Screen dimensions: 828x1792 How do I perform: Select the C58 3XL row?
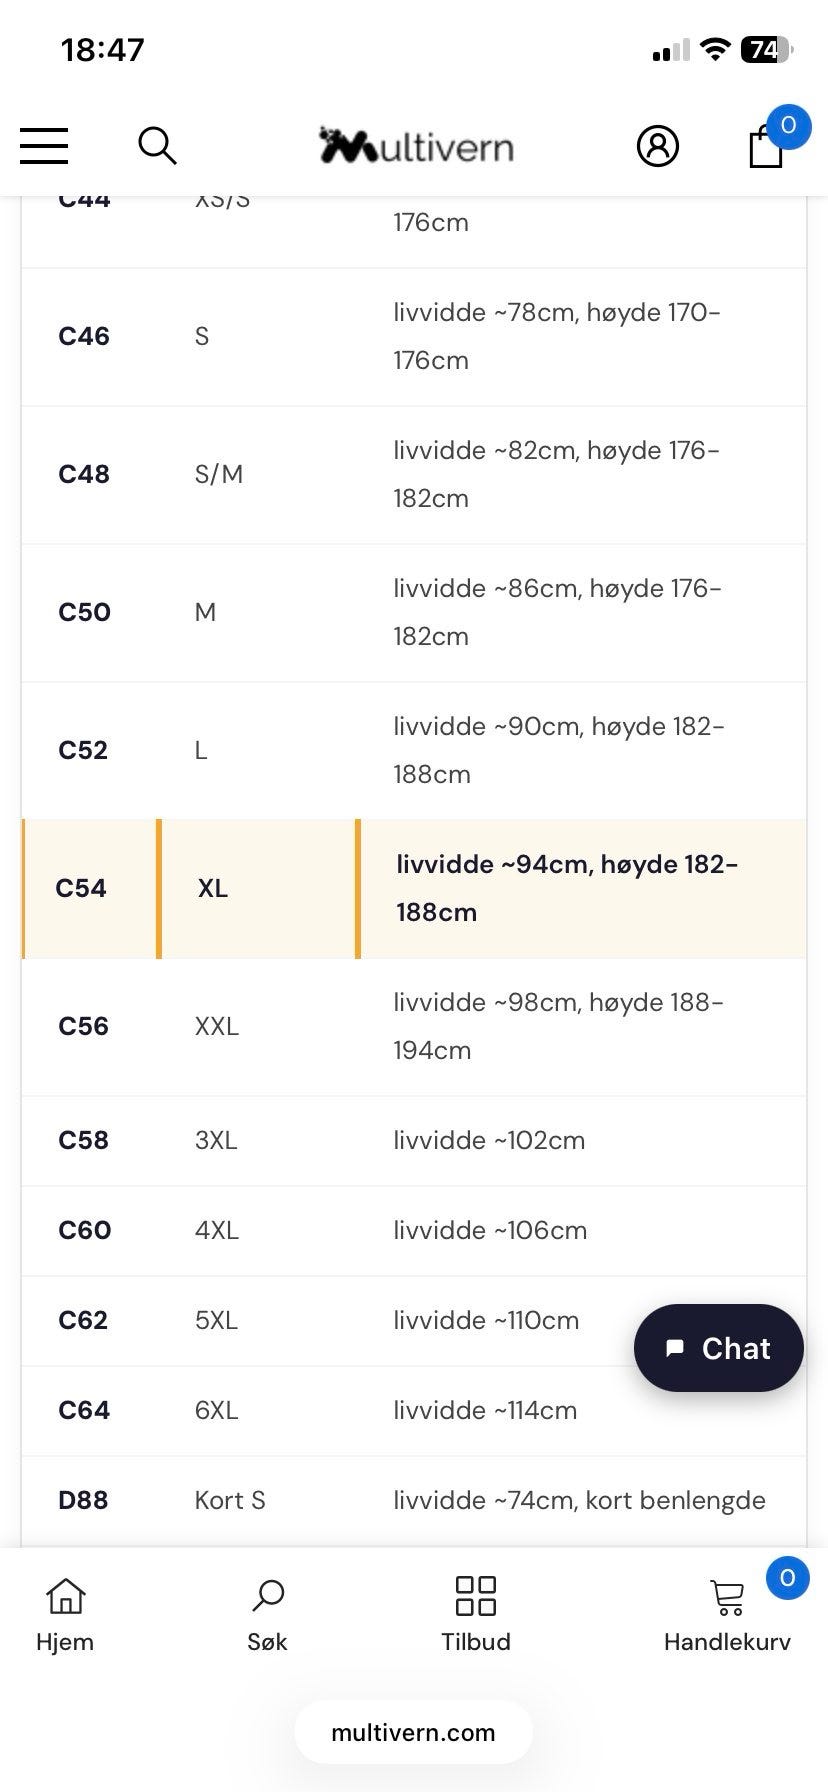[414, 1141]
